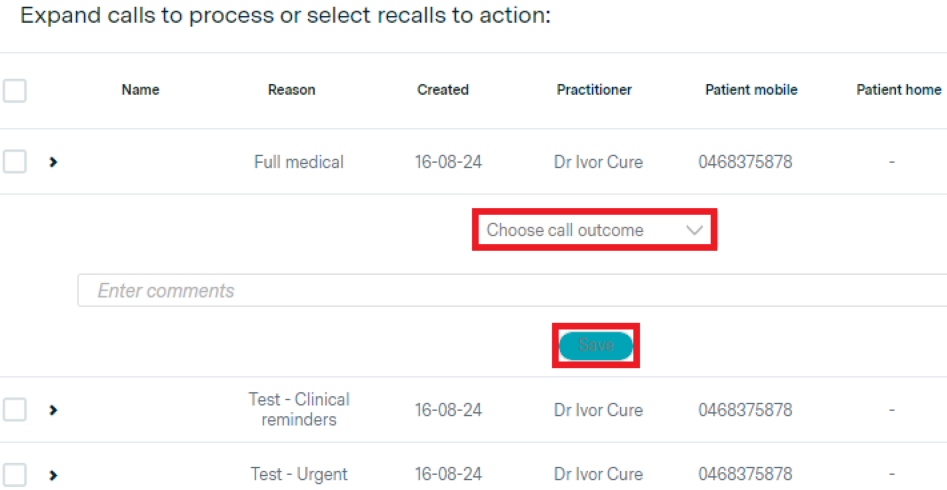The height and width of the screenshot is (490, 947).
Task: Click the chevron in the call outcome dropdown
Action: click(695, 230)
